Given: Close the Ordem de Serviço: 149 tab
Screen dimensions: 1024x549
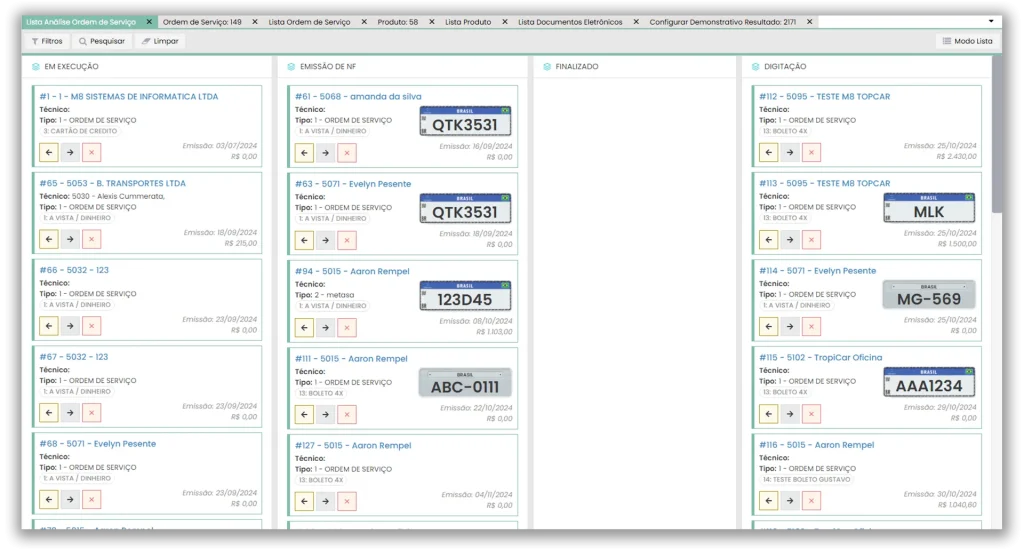Looking at the screenshot, I should 254,22.
